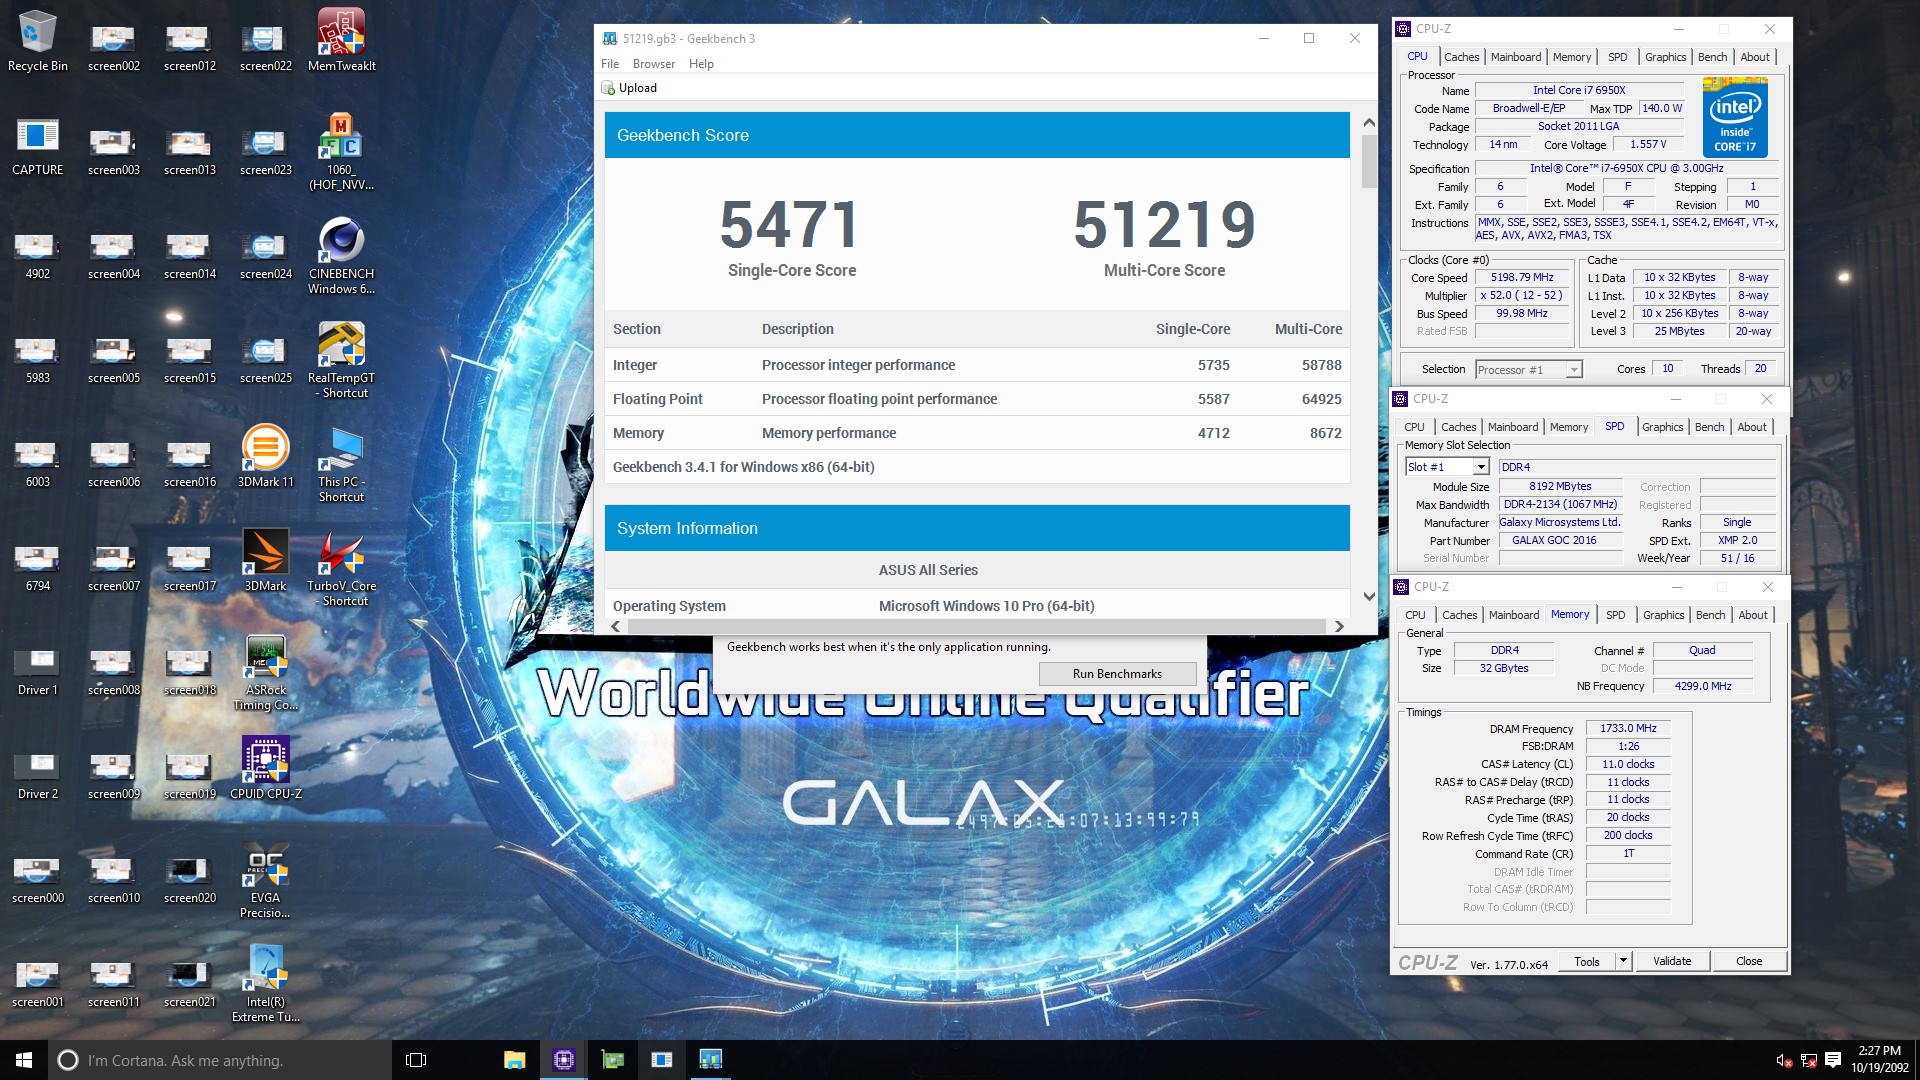Launch 3DMark 11 desktop icon
The image size is (1920, 1080).
265,456
